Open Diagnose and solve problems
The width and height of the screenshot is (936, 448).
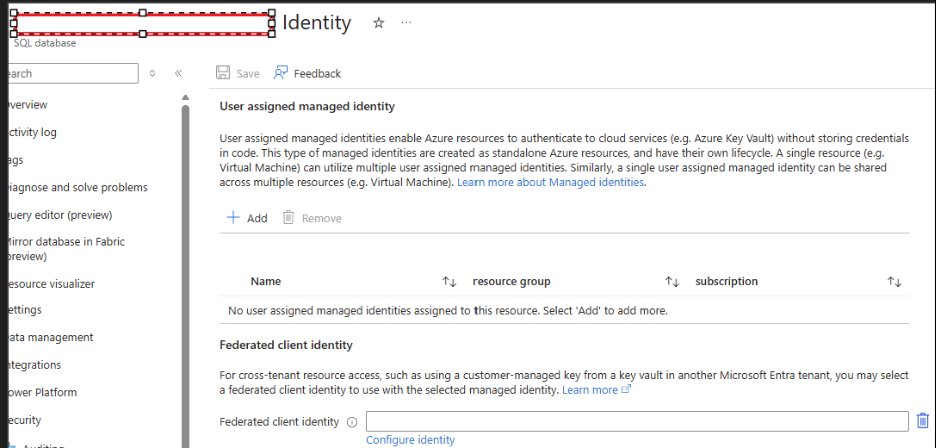click(77, 187)
